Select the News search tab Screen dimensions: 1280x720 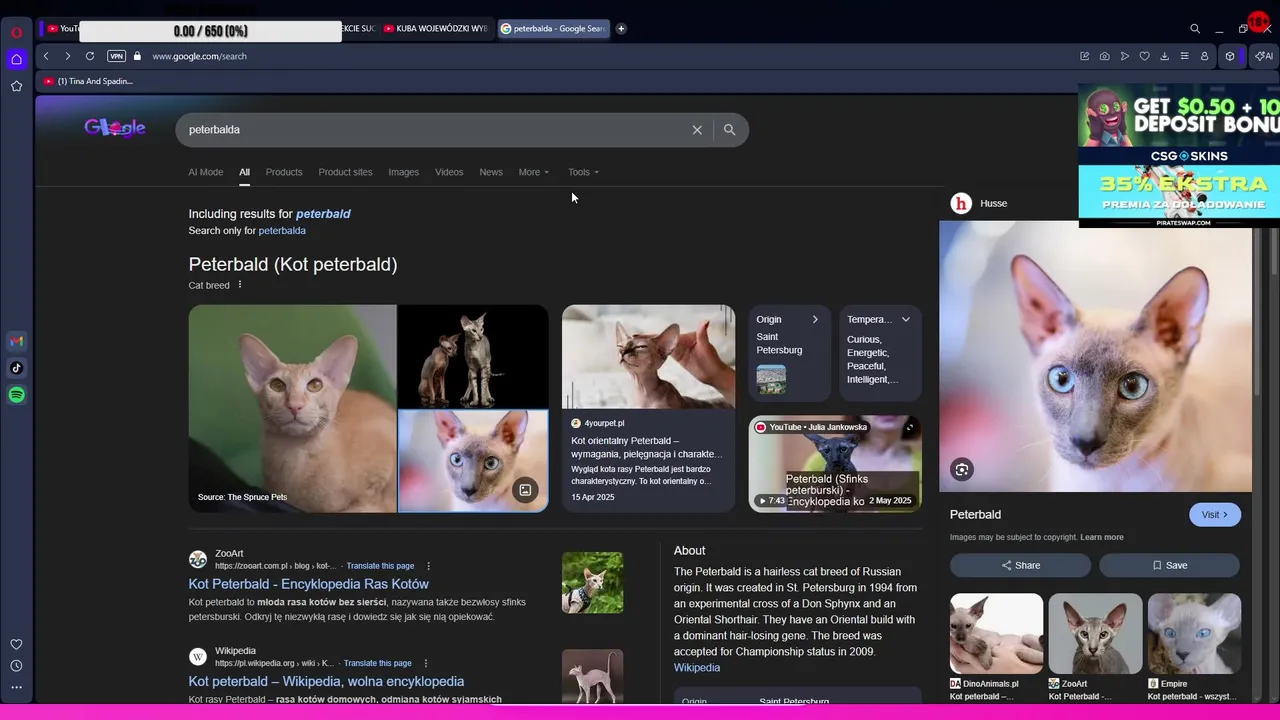click(x=491, y=172)
